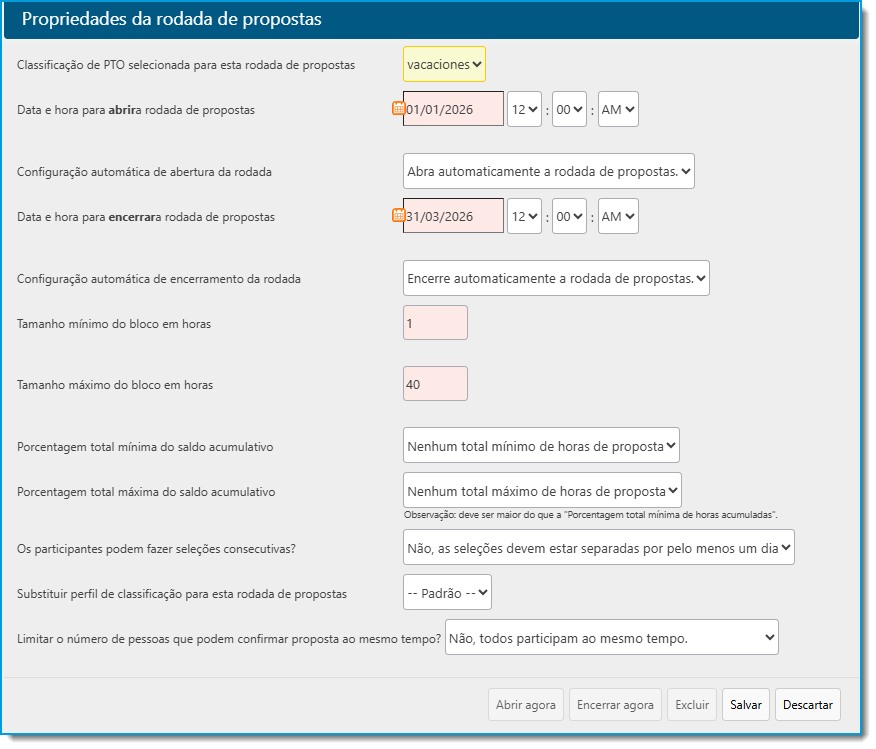Choose AM/PM for closing the round
876x749 pixels.
pyautogui.click(x=618, y=216)
